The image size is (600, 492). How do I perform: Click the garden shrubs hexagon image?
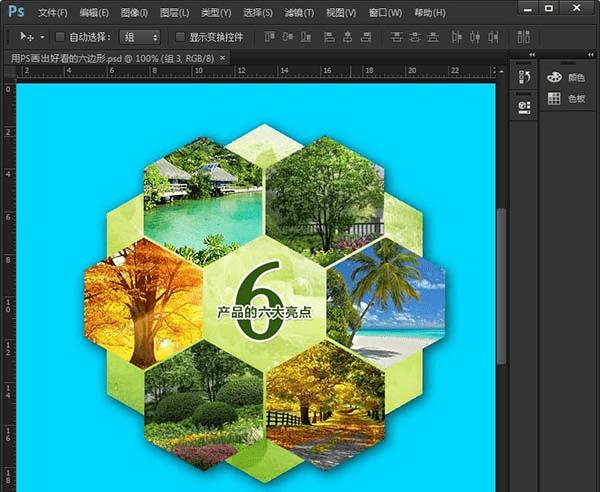pos(204,406)
